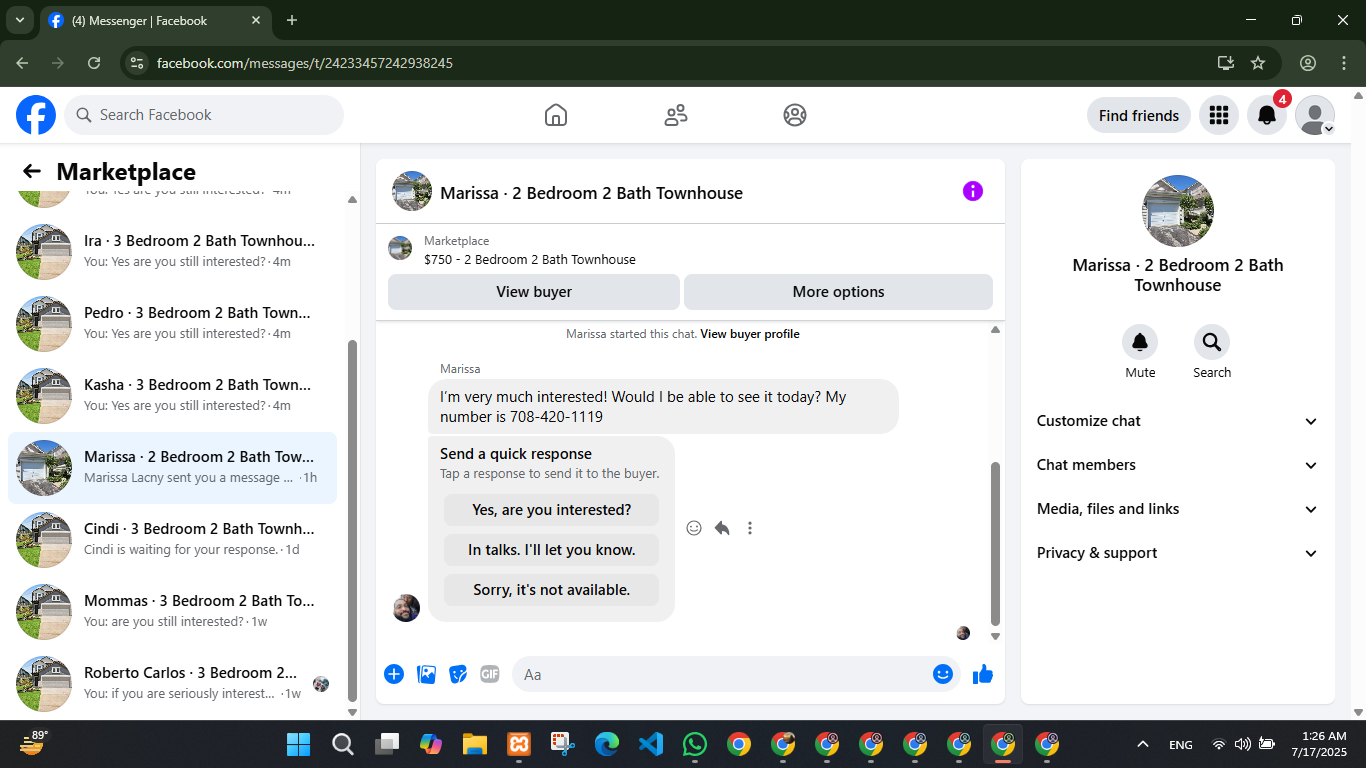The image size is (1366, 768).
Task: Click the listing thumbnail in chat header
Action: (412, 191)
